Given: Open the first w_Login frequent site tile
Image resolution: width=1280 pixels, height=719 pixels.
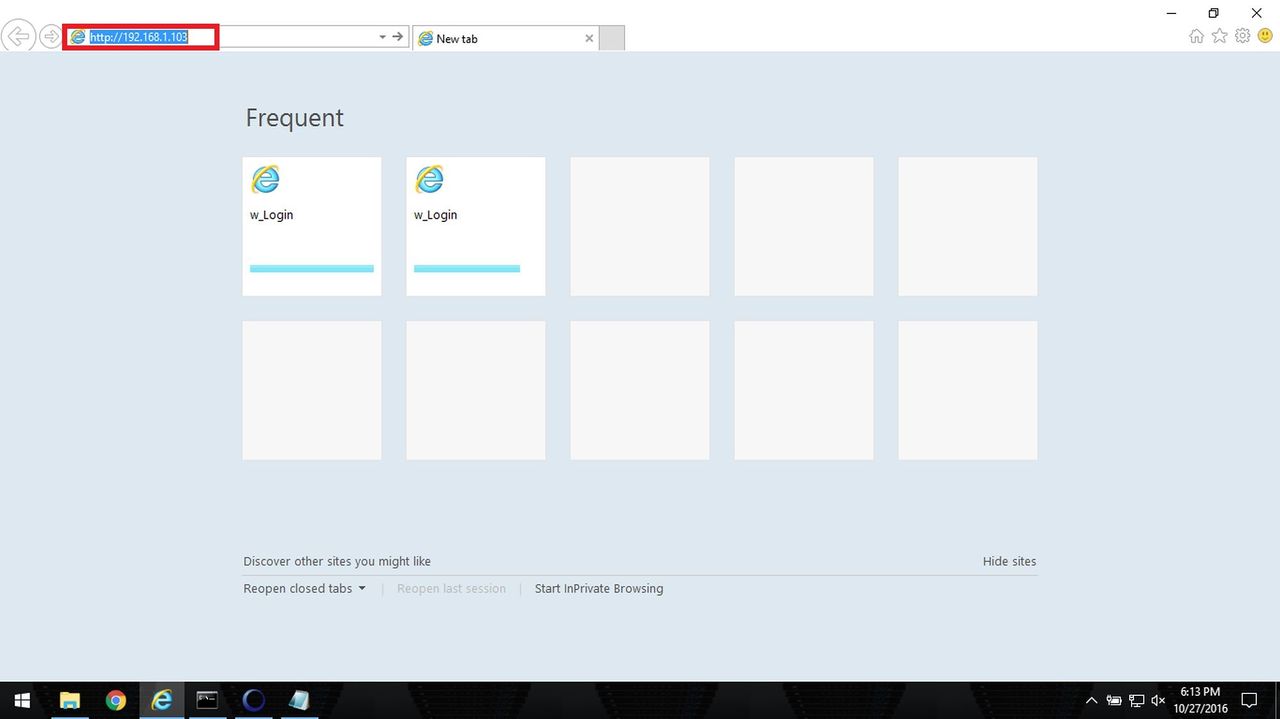Looking at the screenshot, I should pyautogui.click(x=312, y=226).
